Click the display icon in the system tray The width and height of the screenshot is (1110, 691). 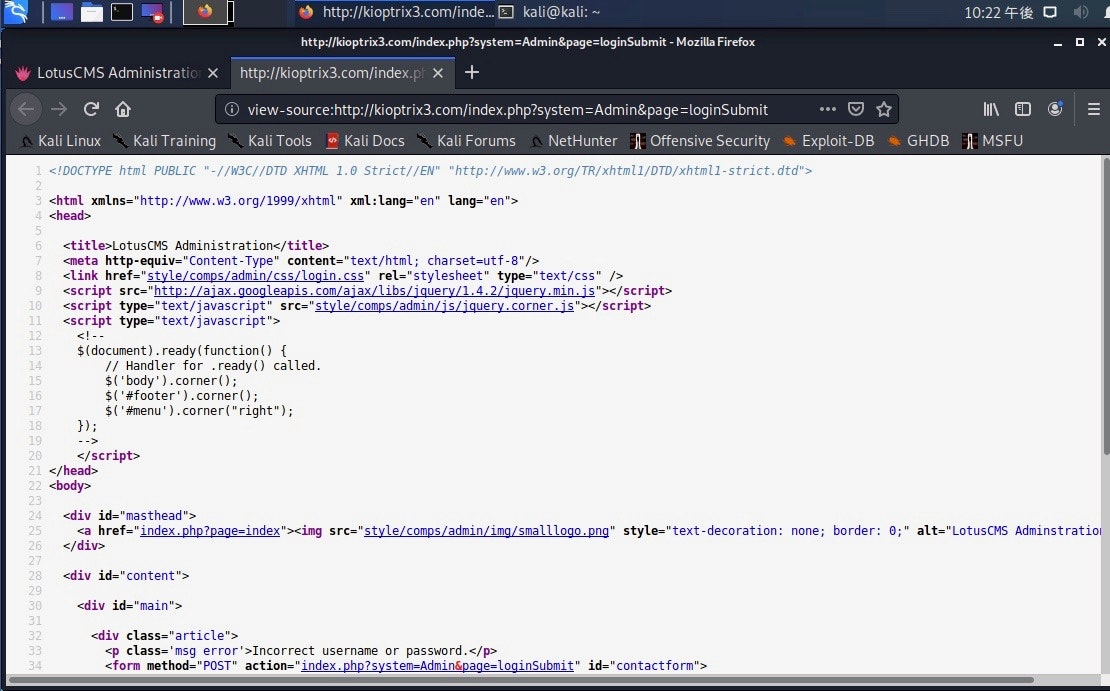coord(1051,12)
